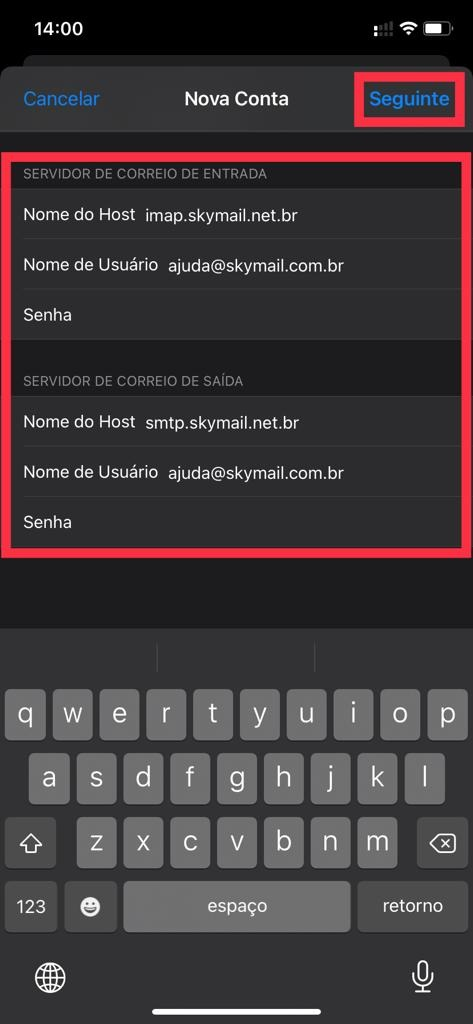Tap the retorno return key
473x1024 pixels.
[x=412, y=906]
